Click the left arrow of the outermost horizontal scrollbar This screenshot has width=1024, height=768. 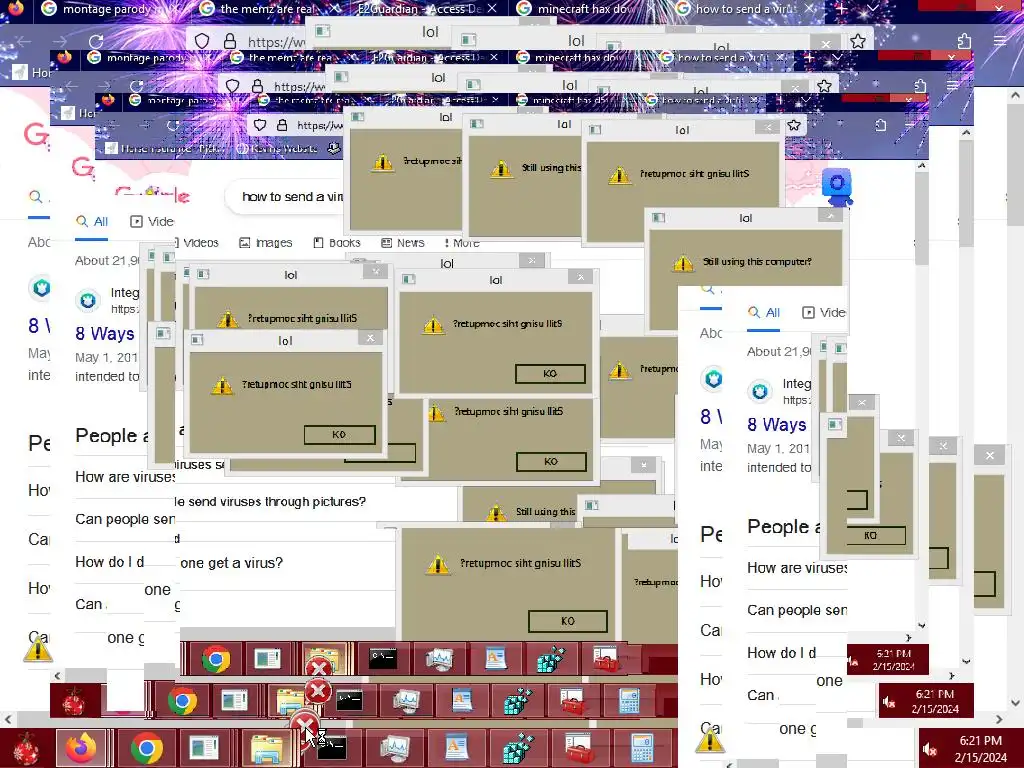[x=8, y=719]
